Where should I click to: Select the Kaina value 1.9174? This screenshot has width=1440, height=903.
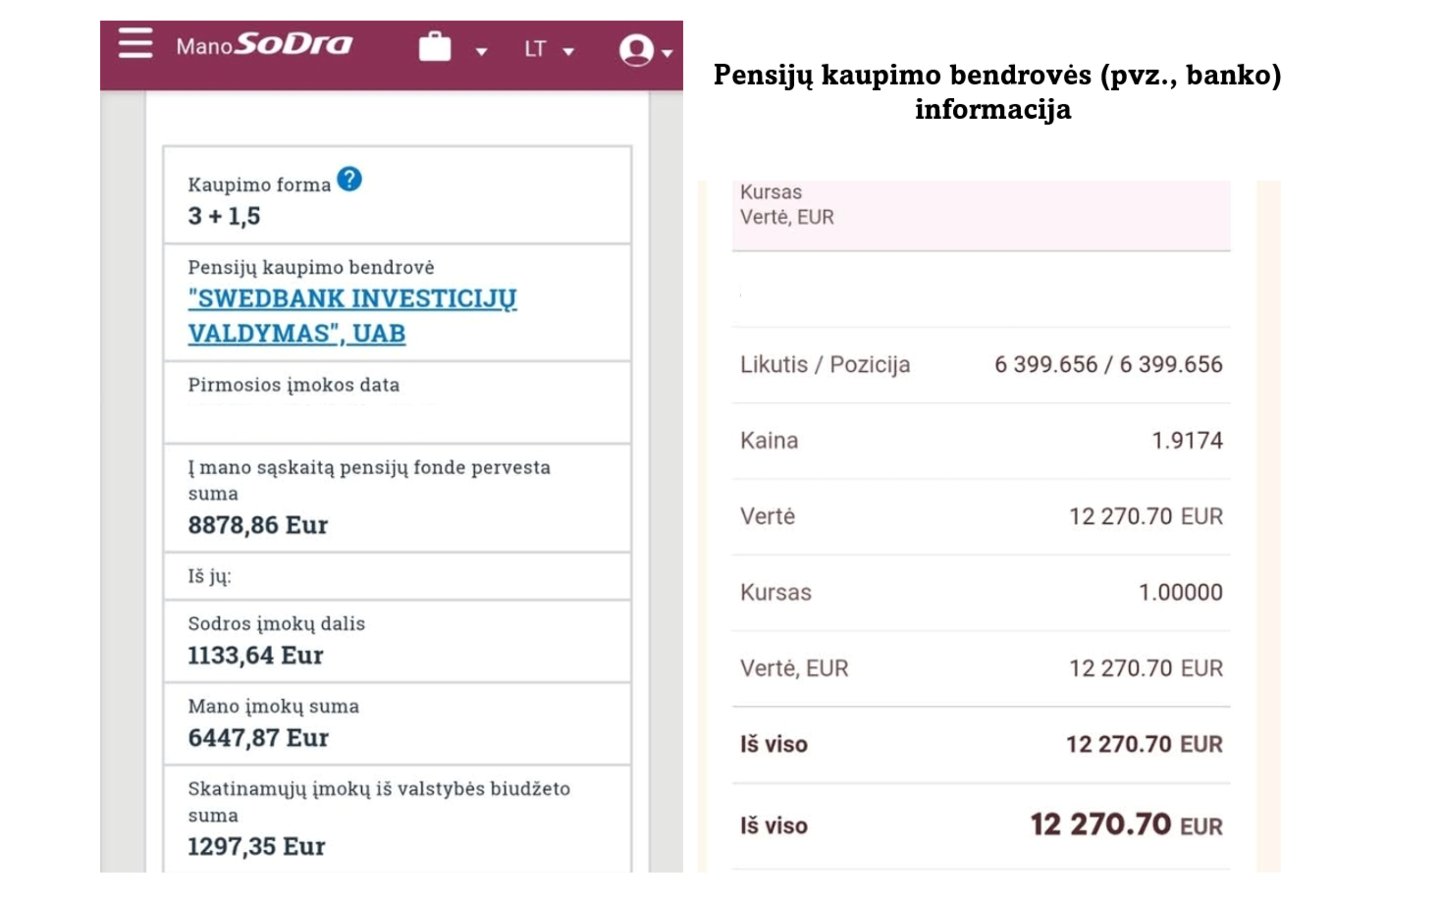[1186, 441]
